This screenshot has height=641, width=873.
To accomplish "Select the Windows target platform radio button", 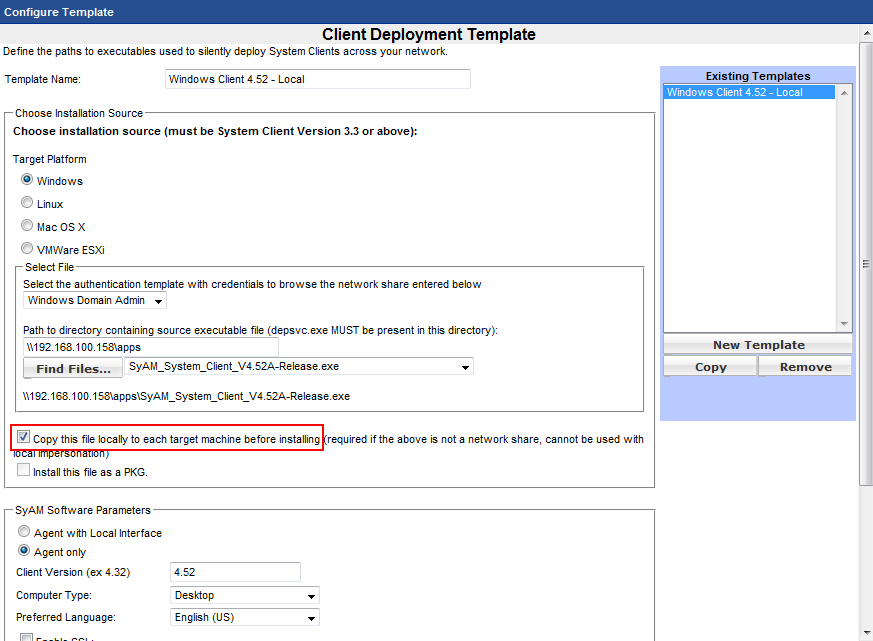I will pos(27,180).
